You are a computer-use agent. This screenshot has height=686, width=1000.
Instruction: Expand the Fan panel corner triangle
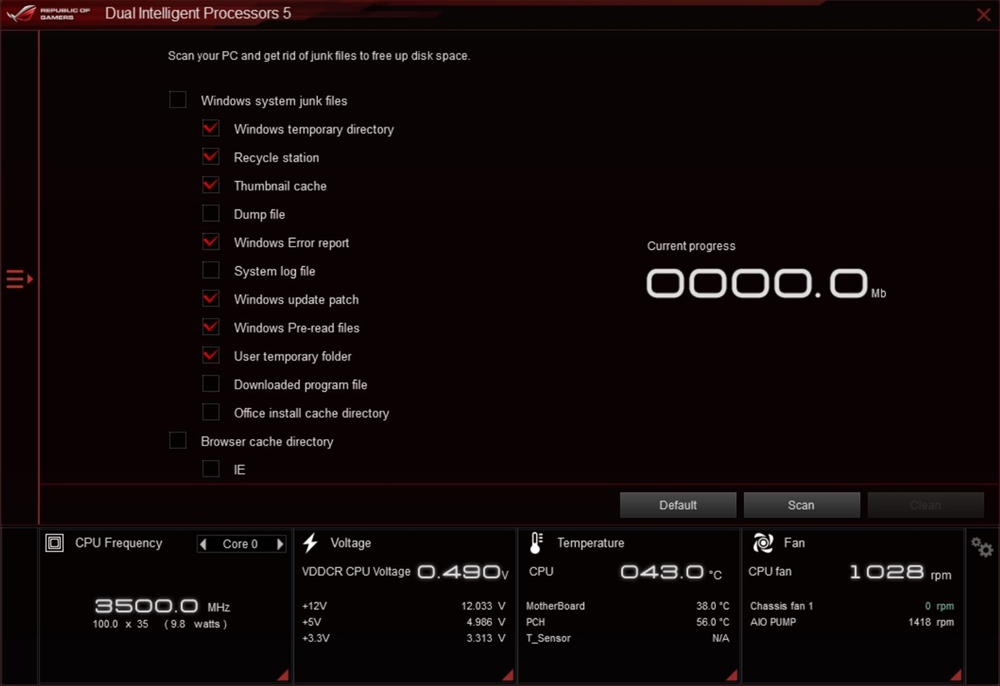pyautogui.click(x=956, y=675)
